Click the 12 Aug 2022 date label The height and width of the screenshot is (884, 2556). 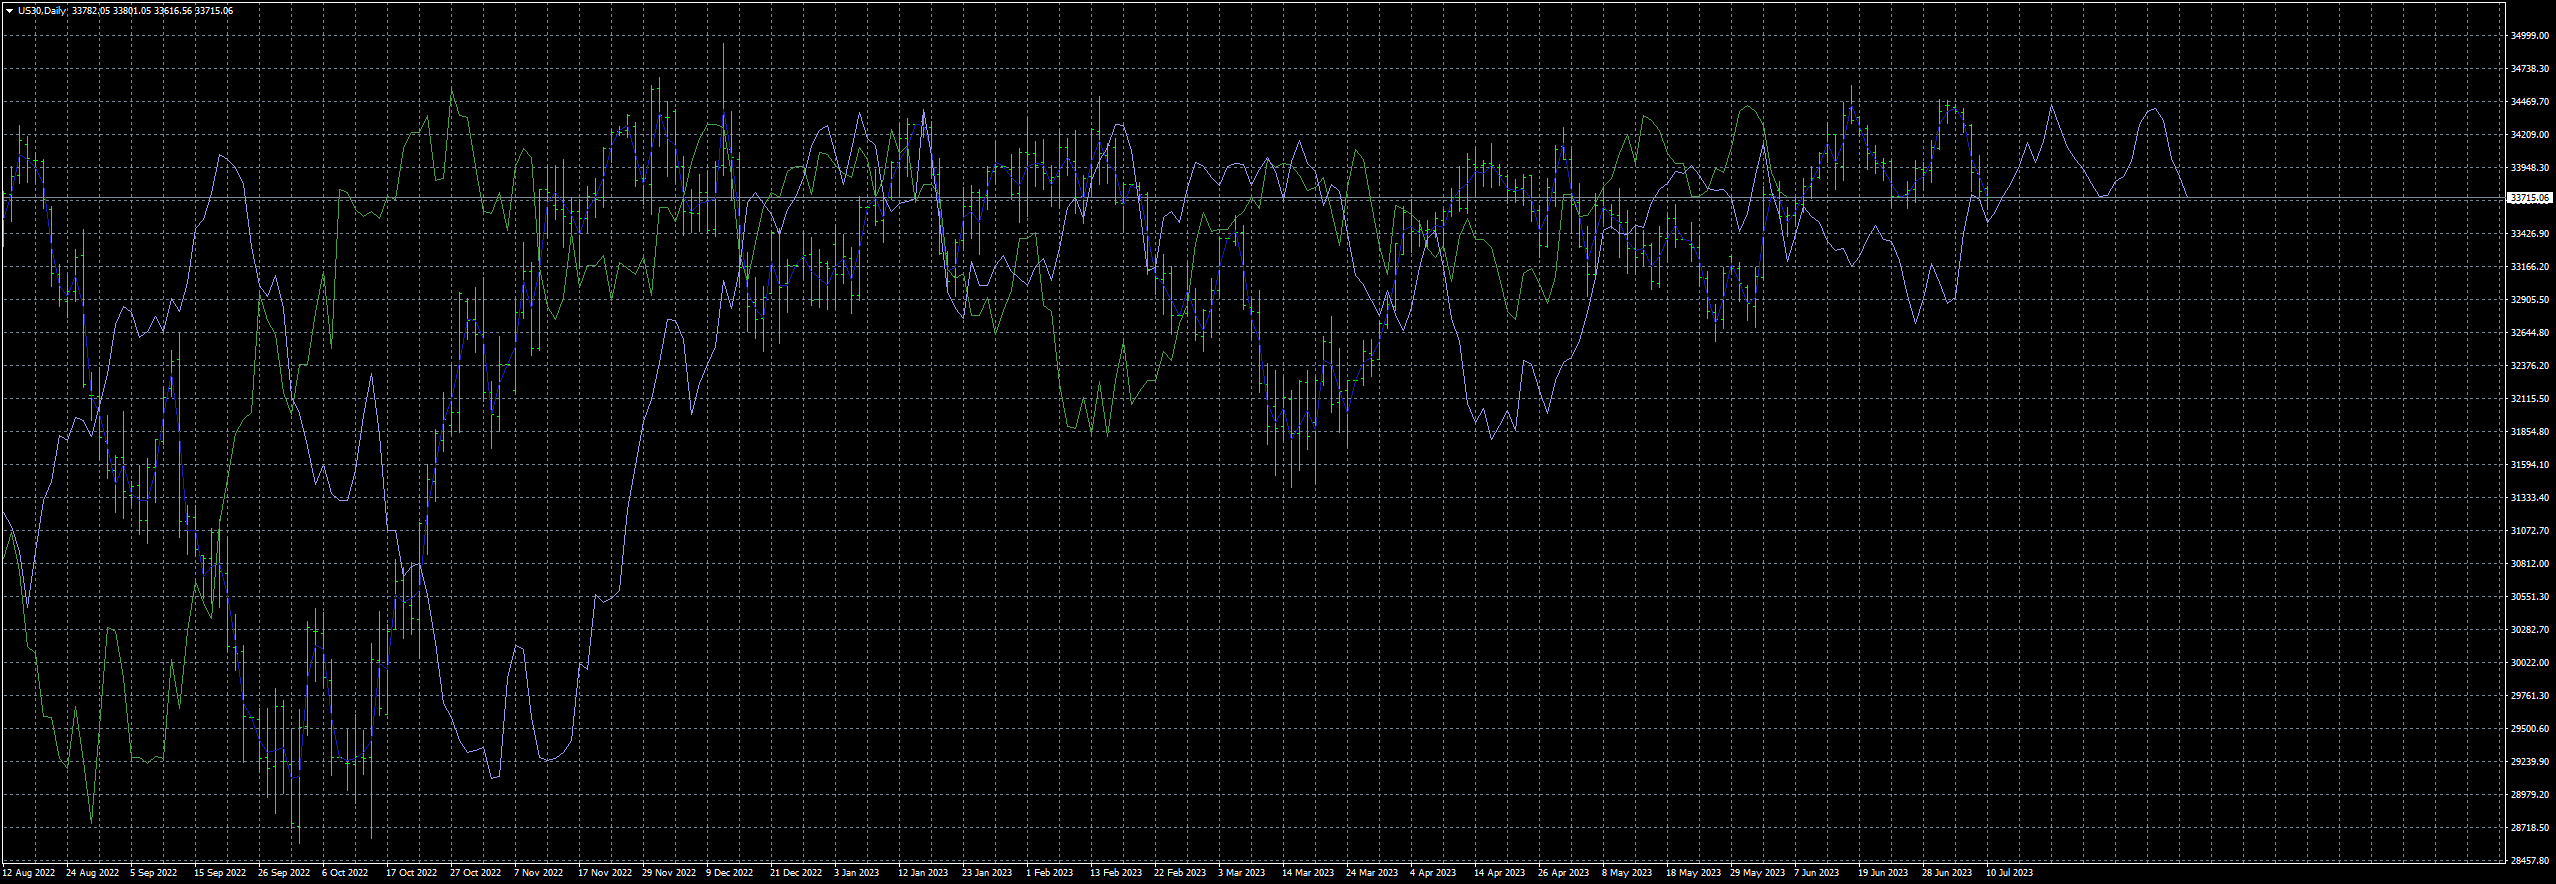(29, 873)
